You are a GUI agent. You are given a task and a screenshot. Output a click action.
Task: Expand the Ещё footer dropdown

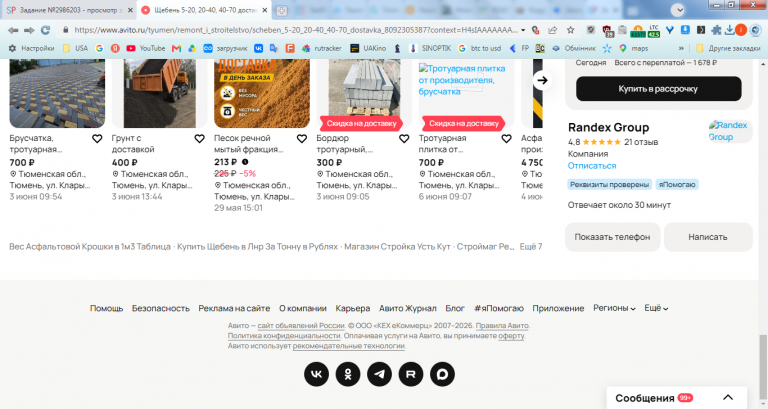(x=656, y=308)
